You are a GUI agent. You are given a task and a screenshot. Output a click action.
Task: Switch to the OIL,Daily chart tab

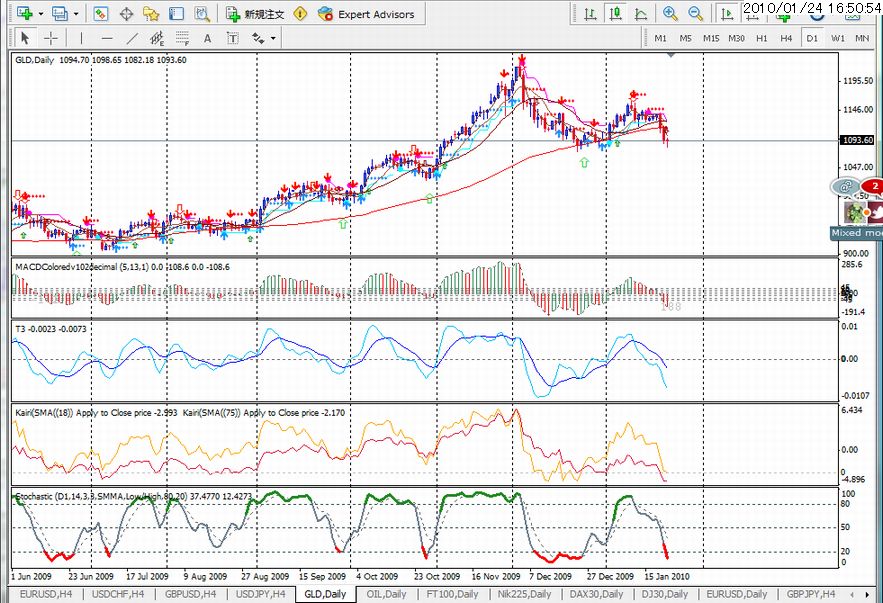click(x=386, y=594)
